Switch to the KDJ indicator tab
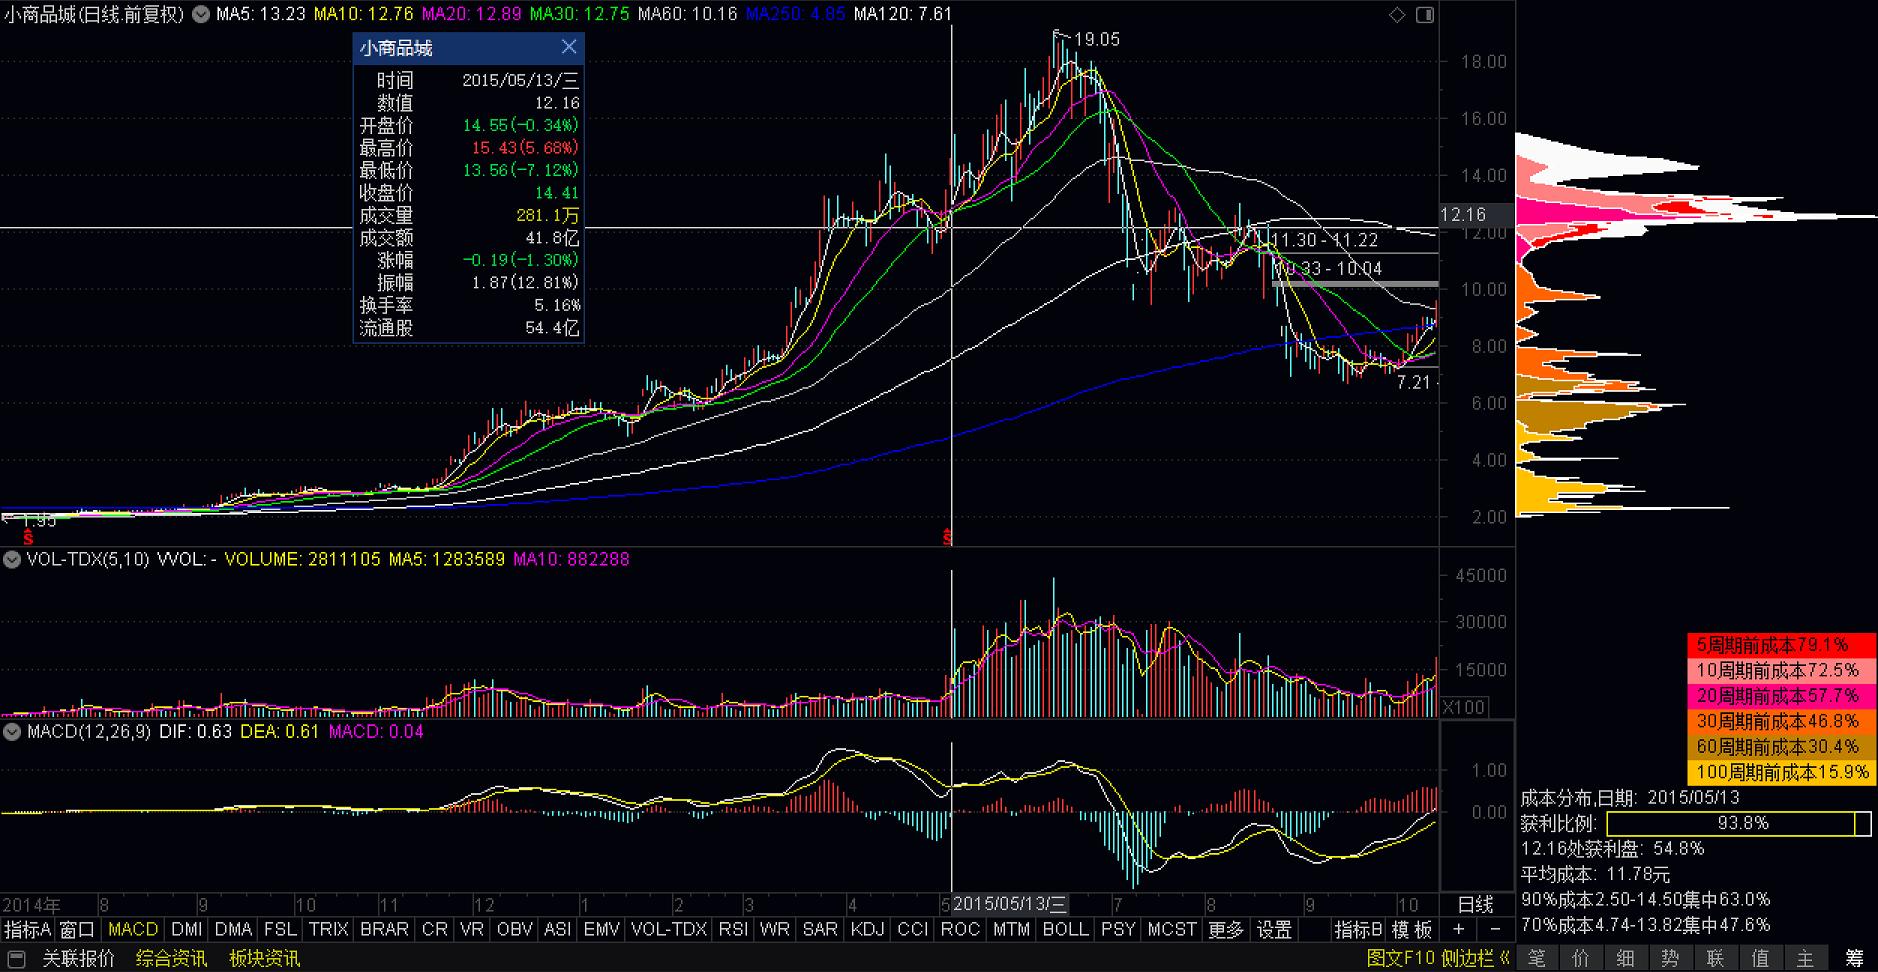The image size is (1878, 972). (x=866, y=929)
